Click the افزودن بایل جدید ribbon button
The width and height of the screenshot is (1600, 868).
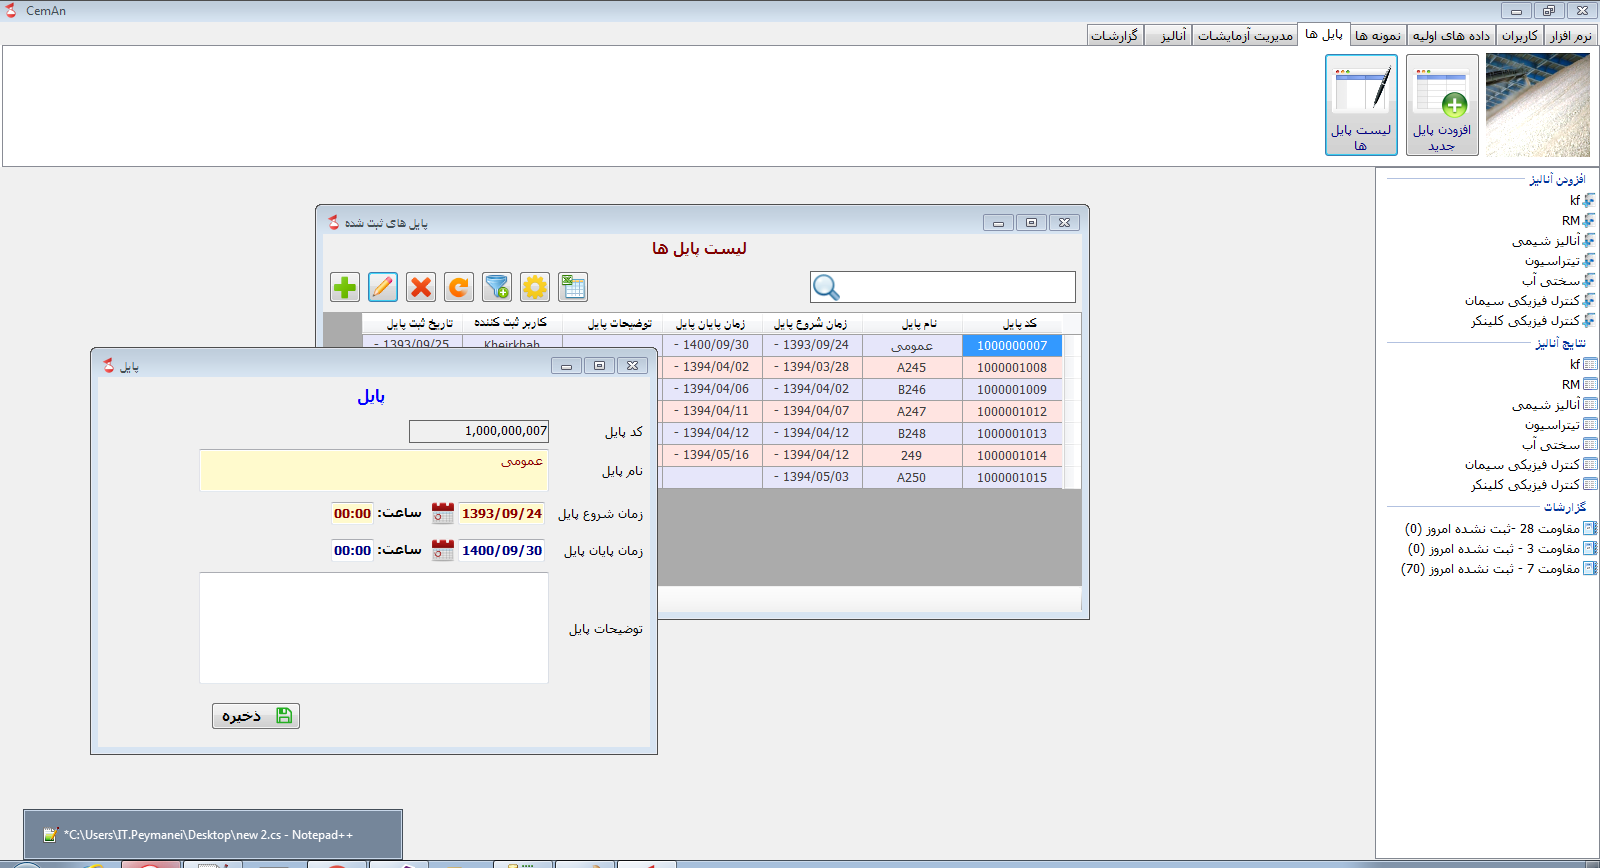[x=1442, y=105]
